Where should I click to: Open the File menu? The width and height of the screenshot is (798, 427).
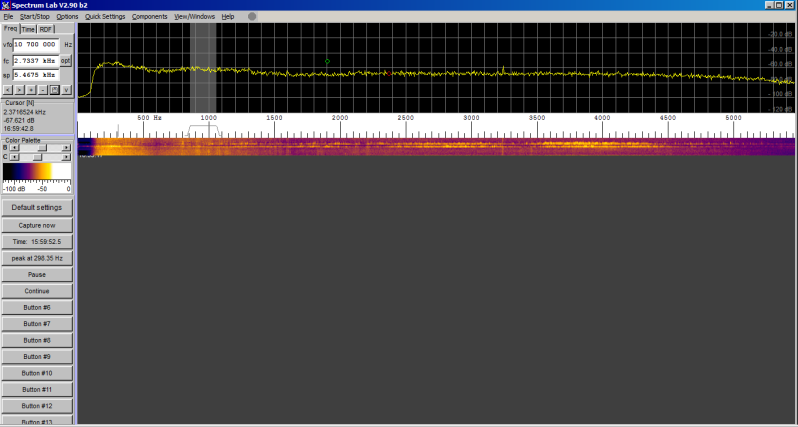point(8,17)
